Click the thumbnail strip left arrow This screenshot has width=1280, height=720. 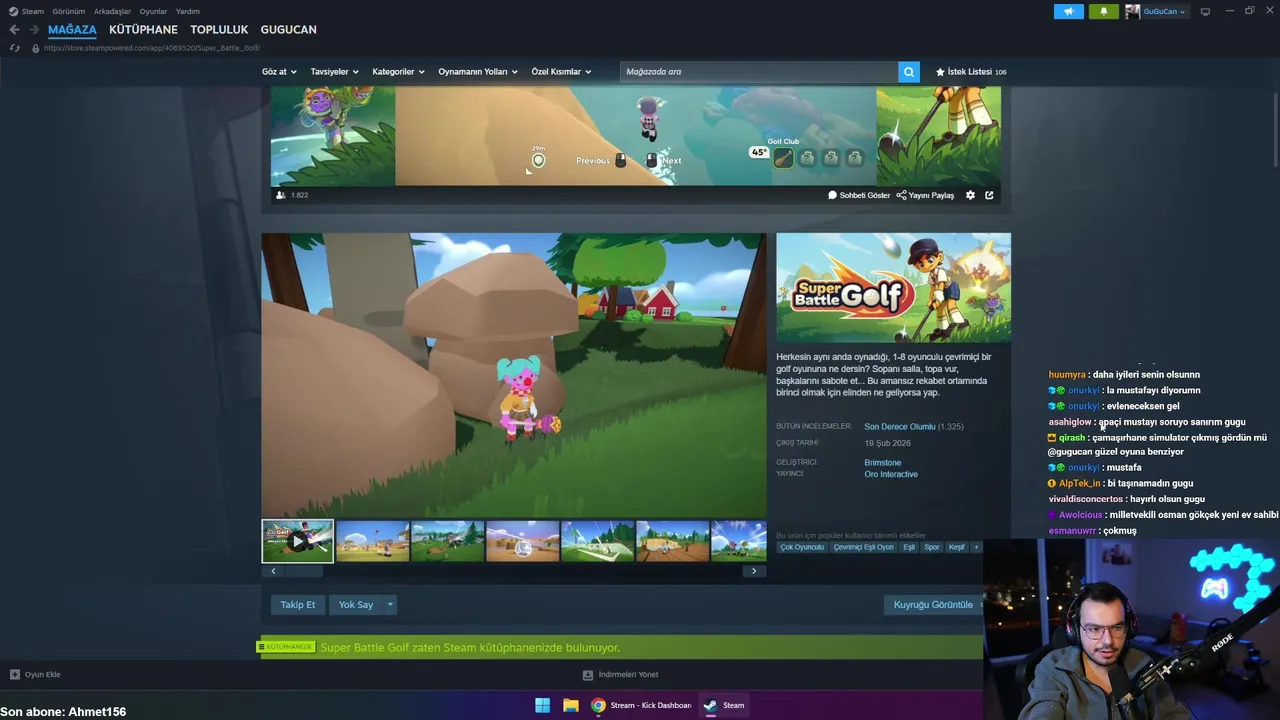click(x=273, y=571)
